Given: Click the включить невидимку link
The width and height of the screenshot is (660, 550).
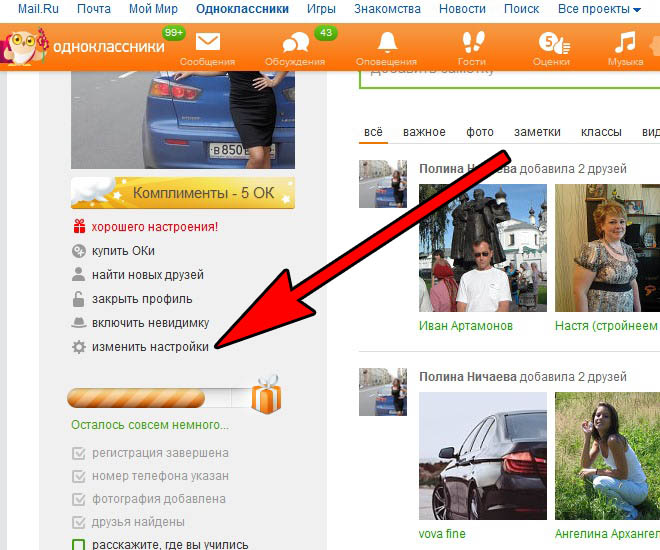Looking at the screenshot, I should (150, 323).
